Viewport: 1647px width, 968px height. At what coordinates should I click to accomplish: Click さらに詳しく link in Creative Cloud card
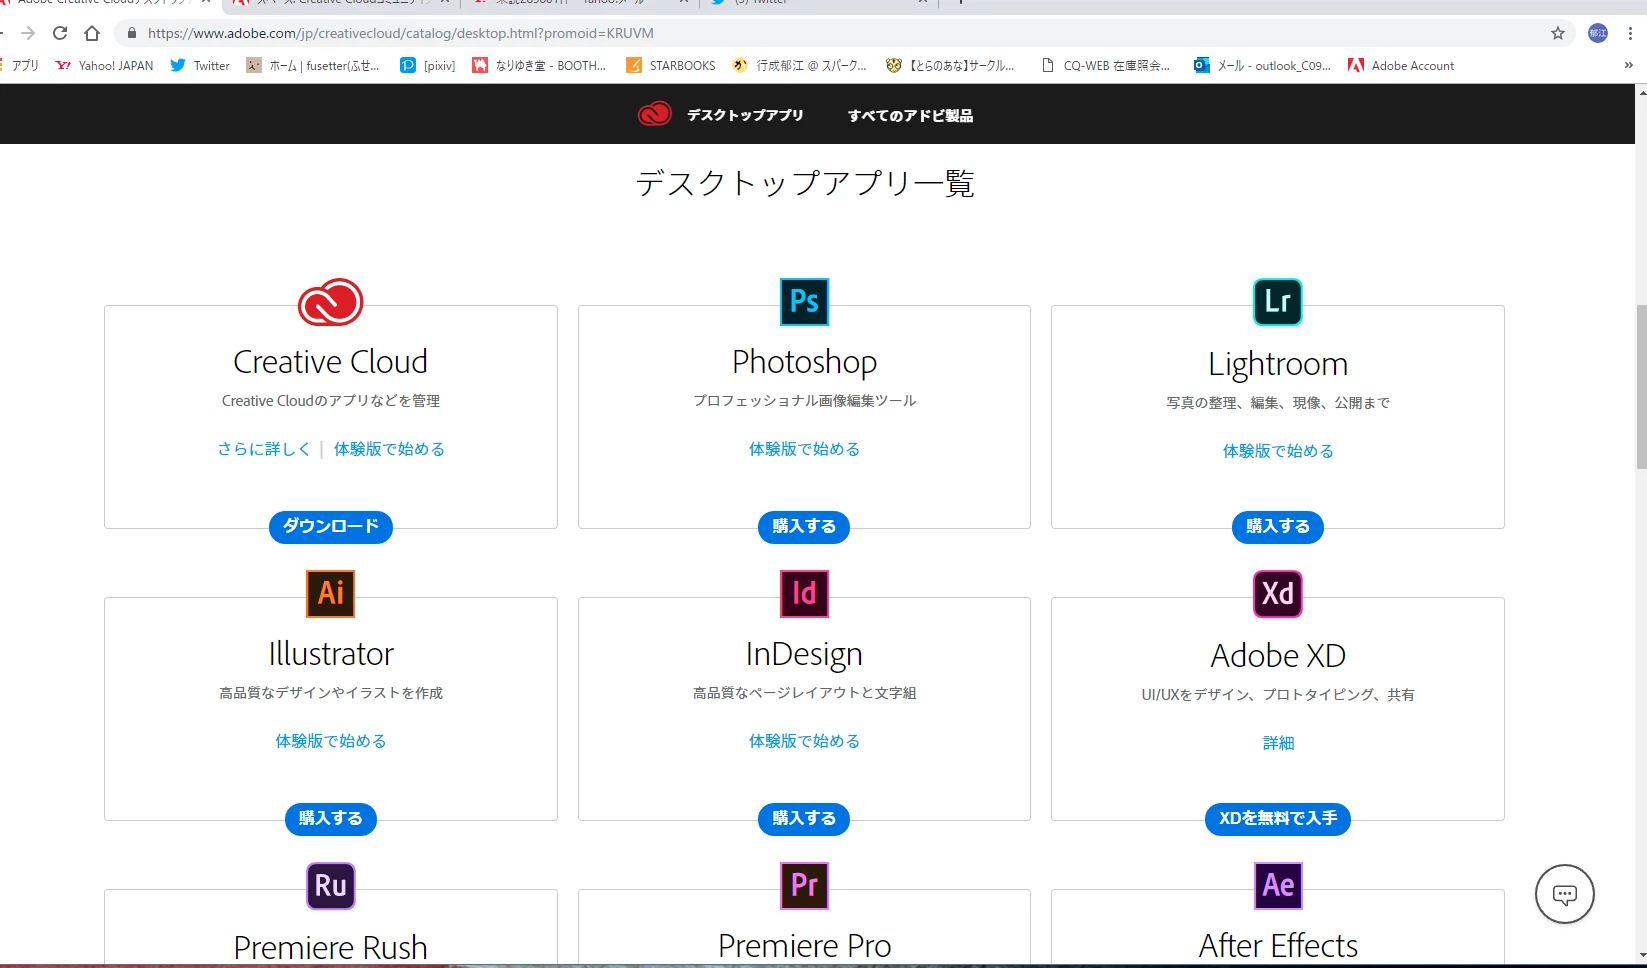click(x=264, y=449)
